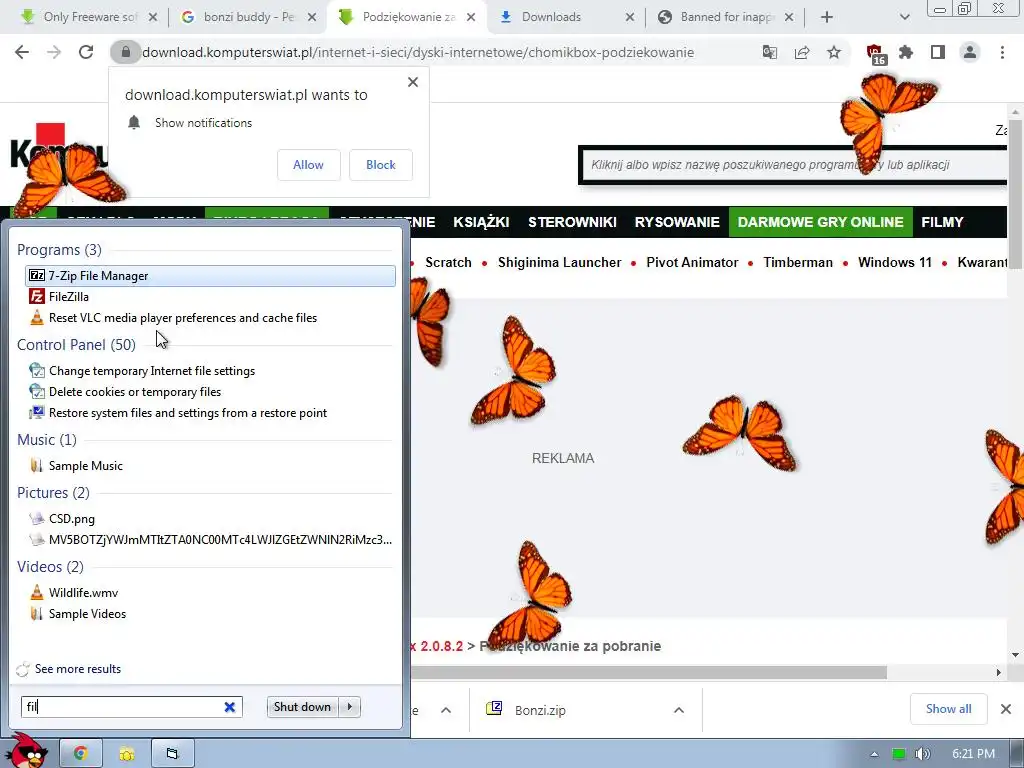
Task: Open STEROWNIKI in site navigation
Action: [572, 222]
